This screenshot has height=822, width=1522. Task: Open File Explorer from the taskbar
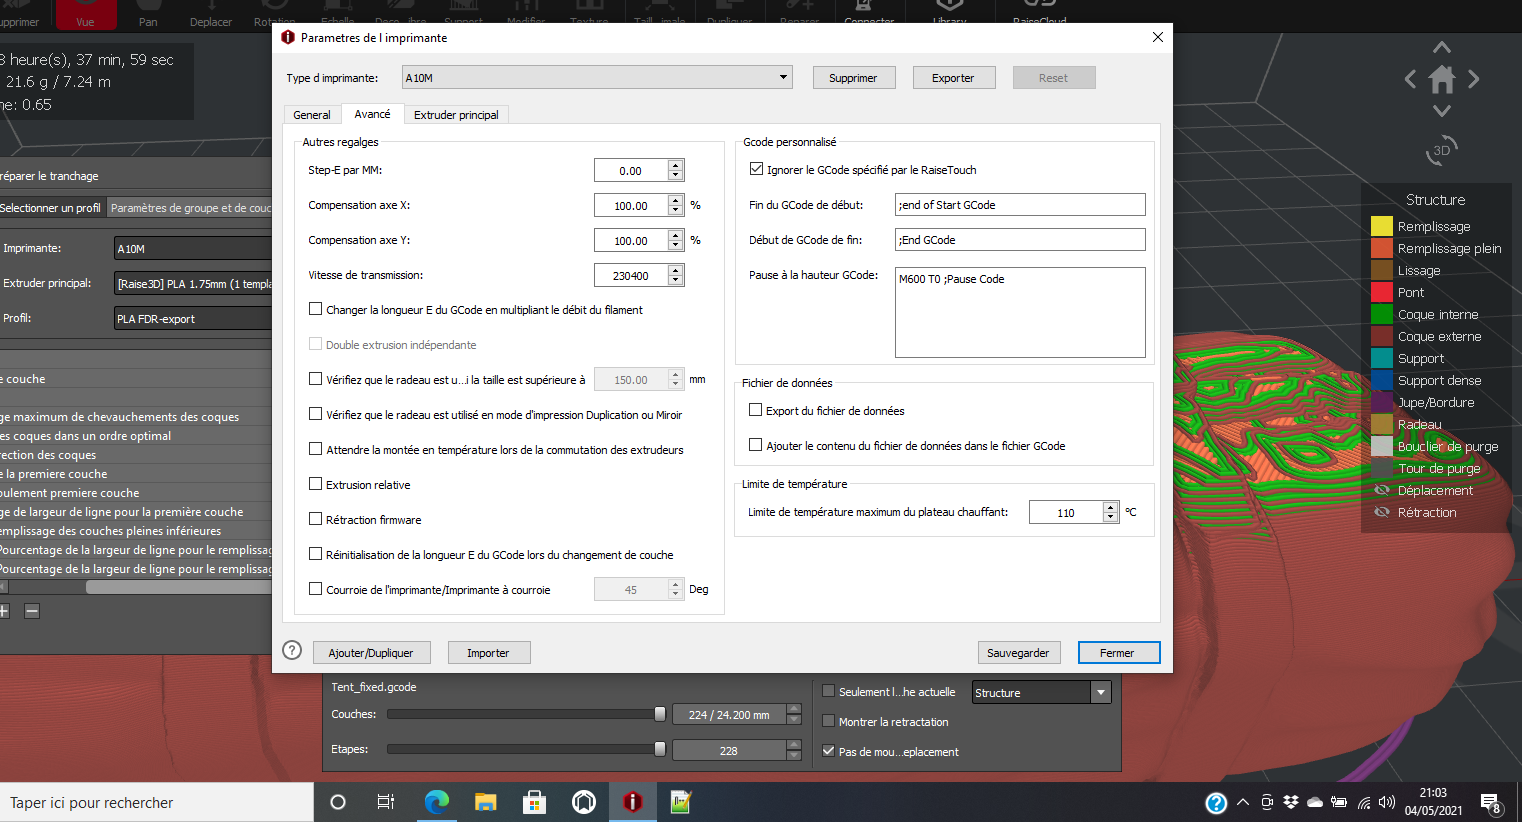click(485, 802)
